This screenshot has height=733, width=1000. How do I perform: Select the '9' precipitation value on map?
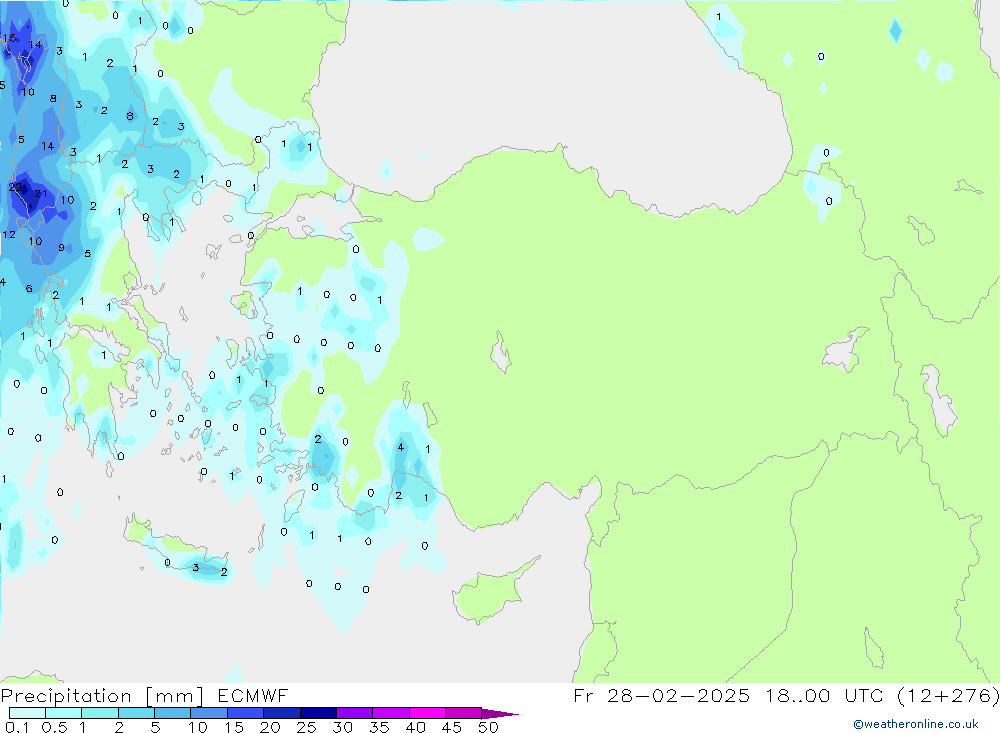pos(61,248)
